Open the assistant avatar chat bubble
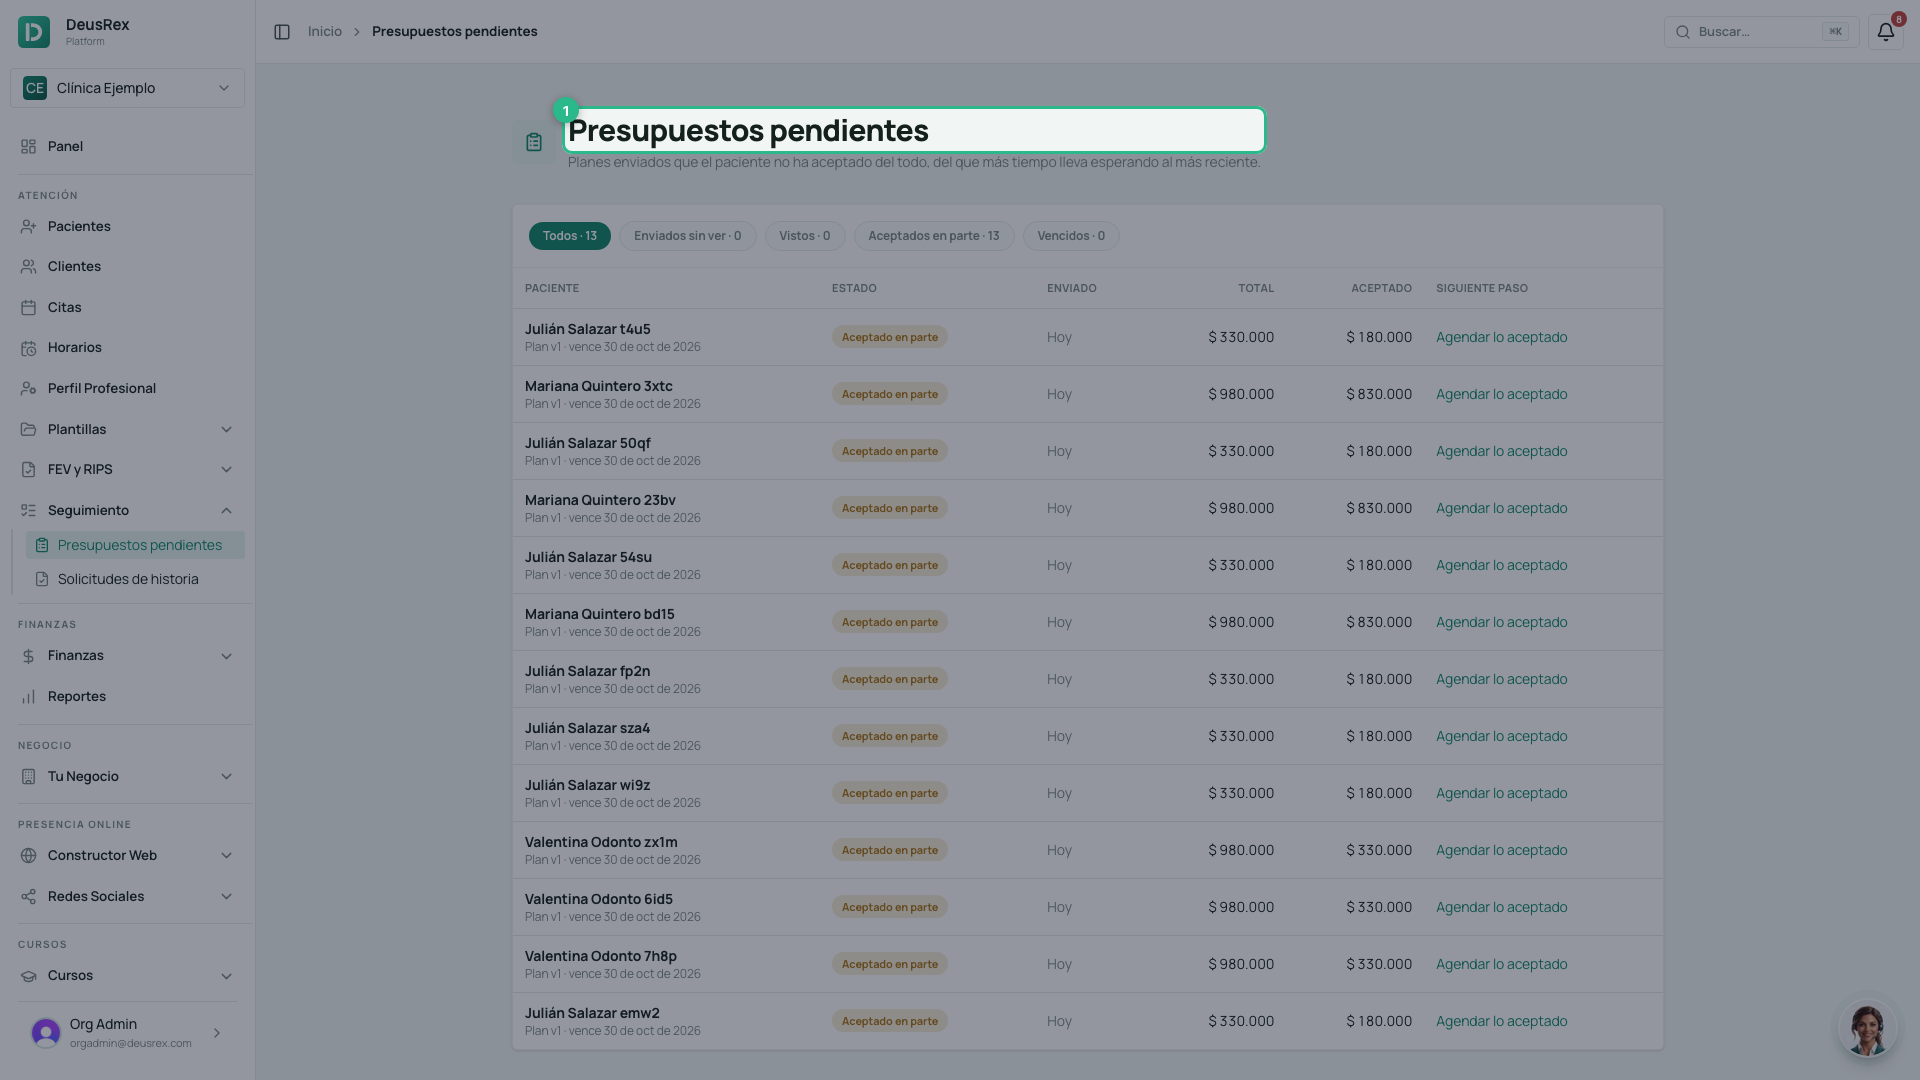 pos(1867,1028)
